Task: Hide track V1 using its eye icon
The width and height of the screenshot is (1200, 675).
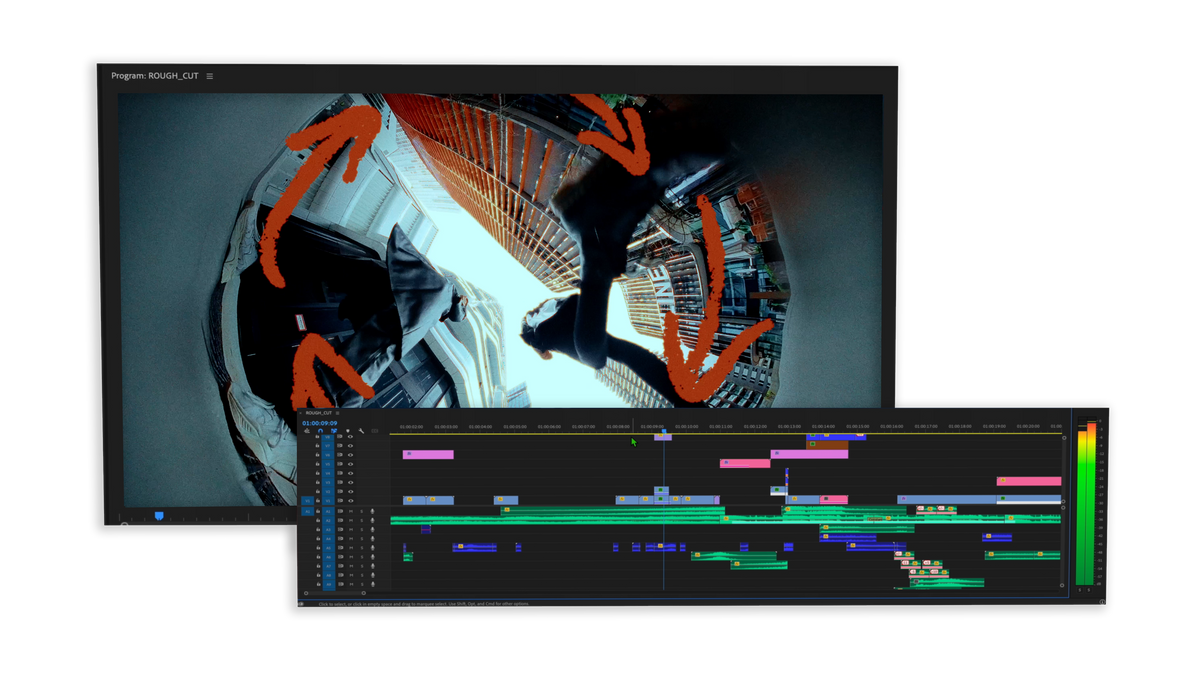Action: 350,501
